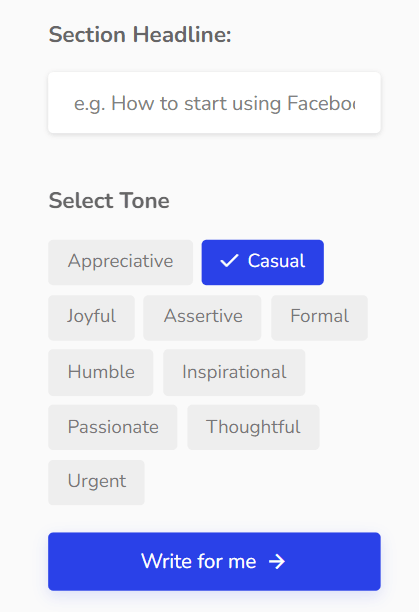Click the checkmark icon on Casual chip
This screenshot has width=420, height=612.
coord(229,261)
